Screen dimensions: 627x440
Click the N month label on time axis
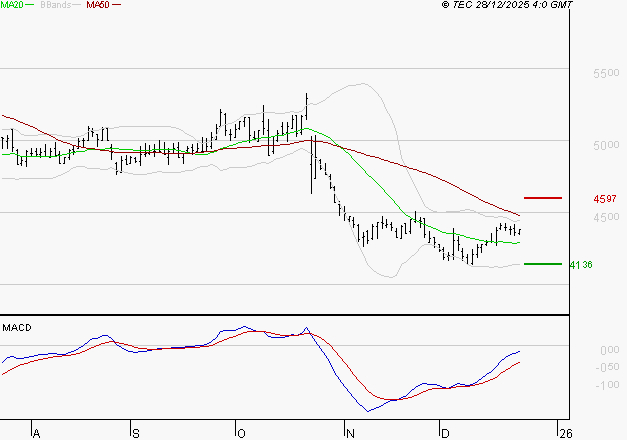point(350,434)
